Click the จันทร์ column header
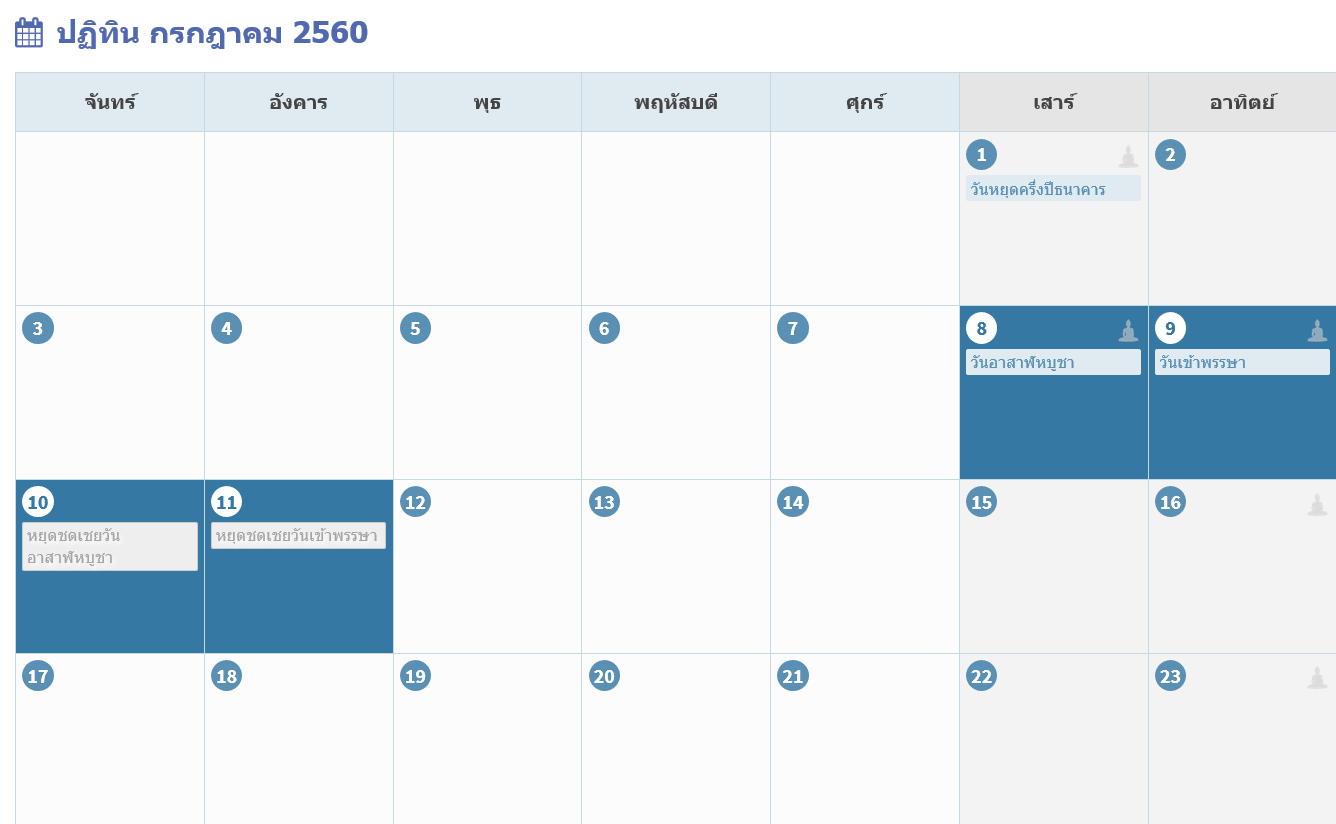 tap(110, 102)
